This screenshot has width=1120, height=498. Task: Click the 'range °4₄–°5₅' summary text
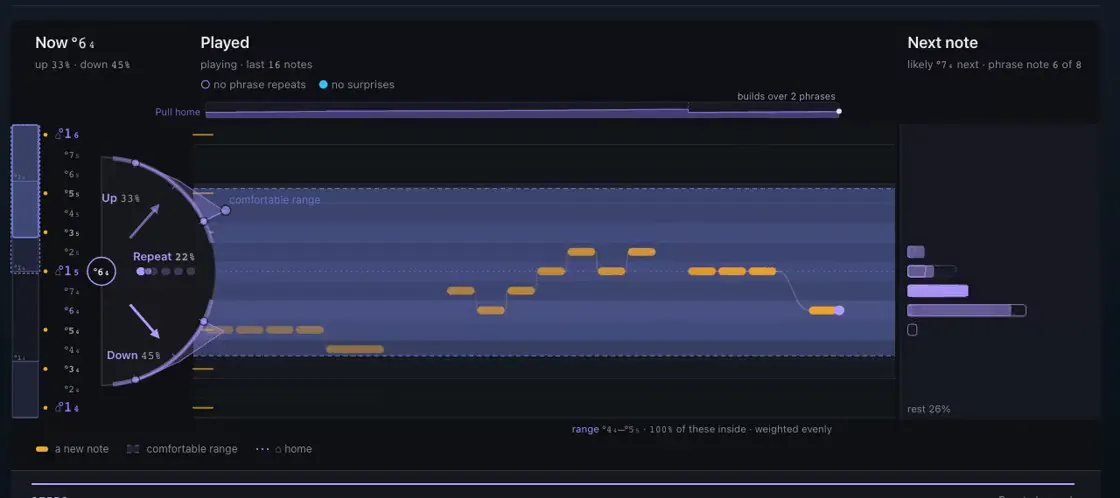(604, 429)
